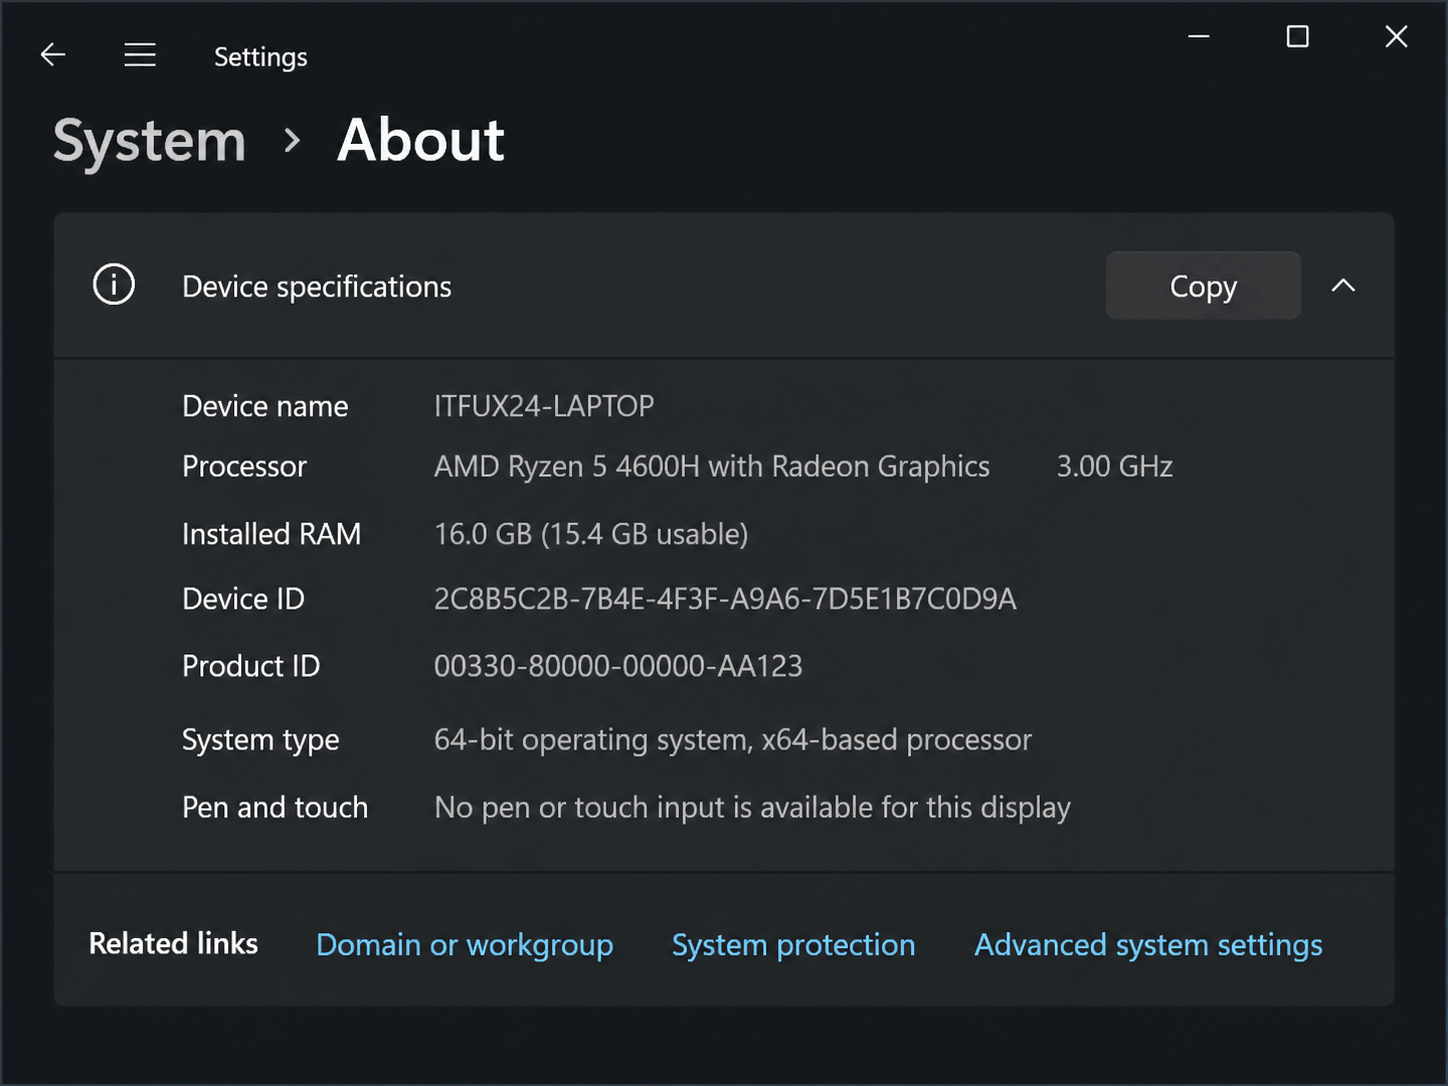The image size is (1448, 1086).
Task: Click the Settings window title
Action: [x=261, y=57]
